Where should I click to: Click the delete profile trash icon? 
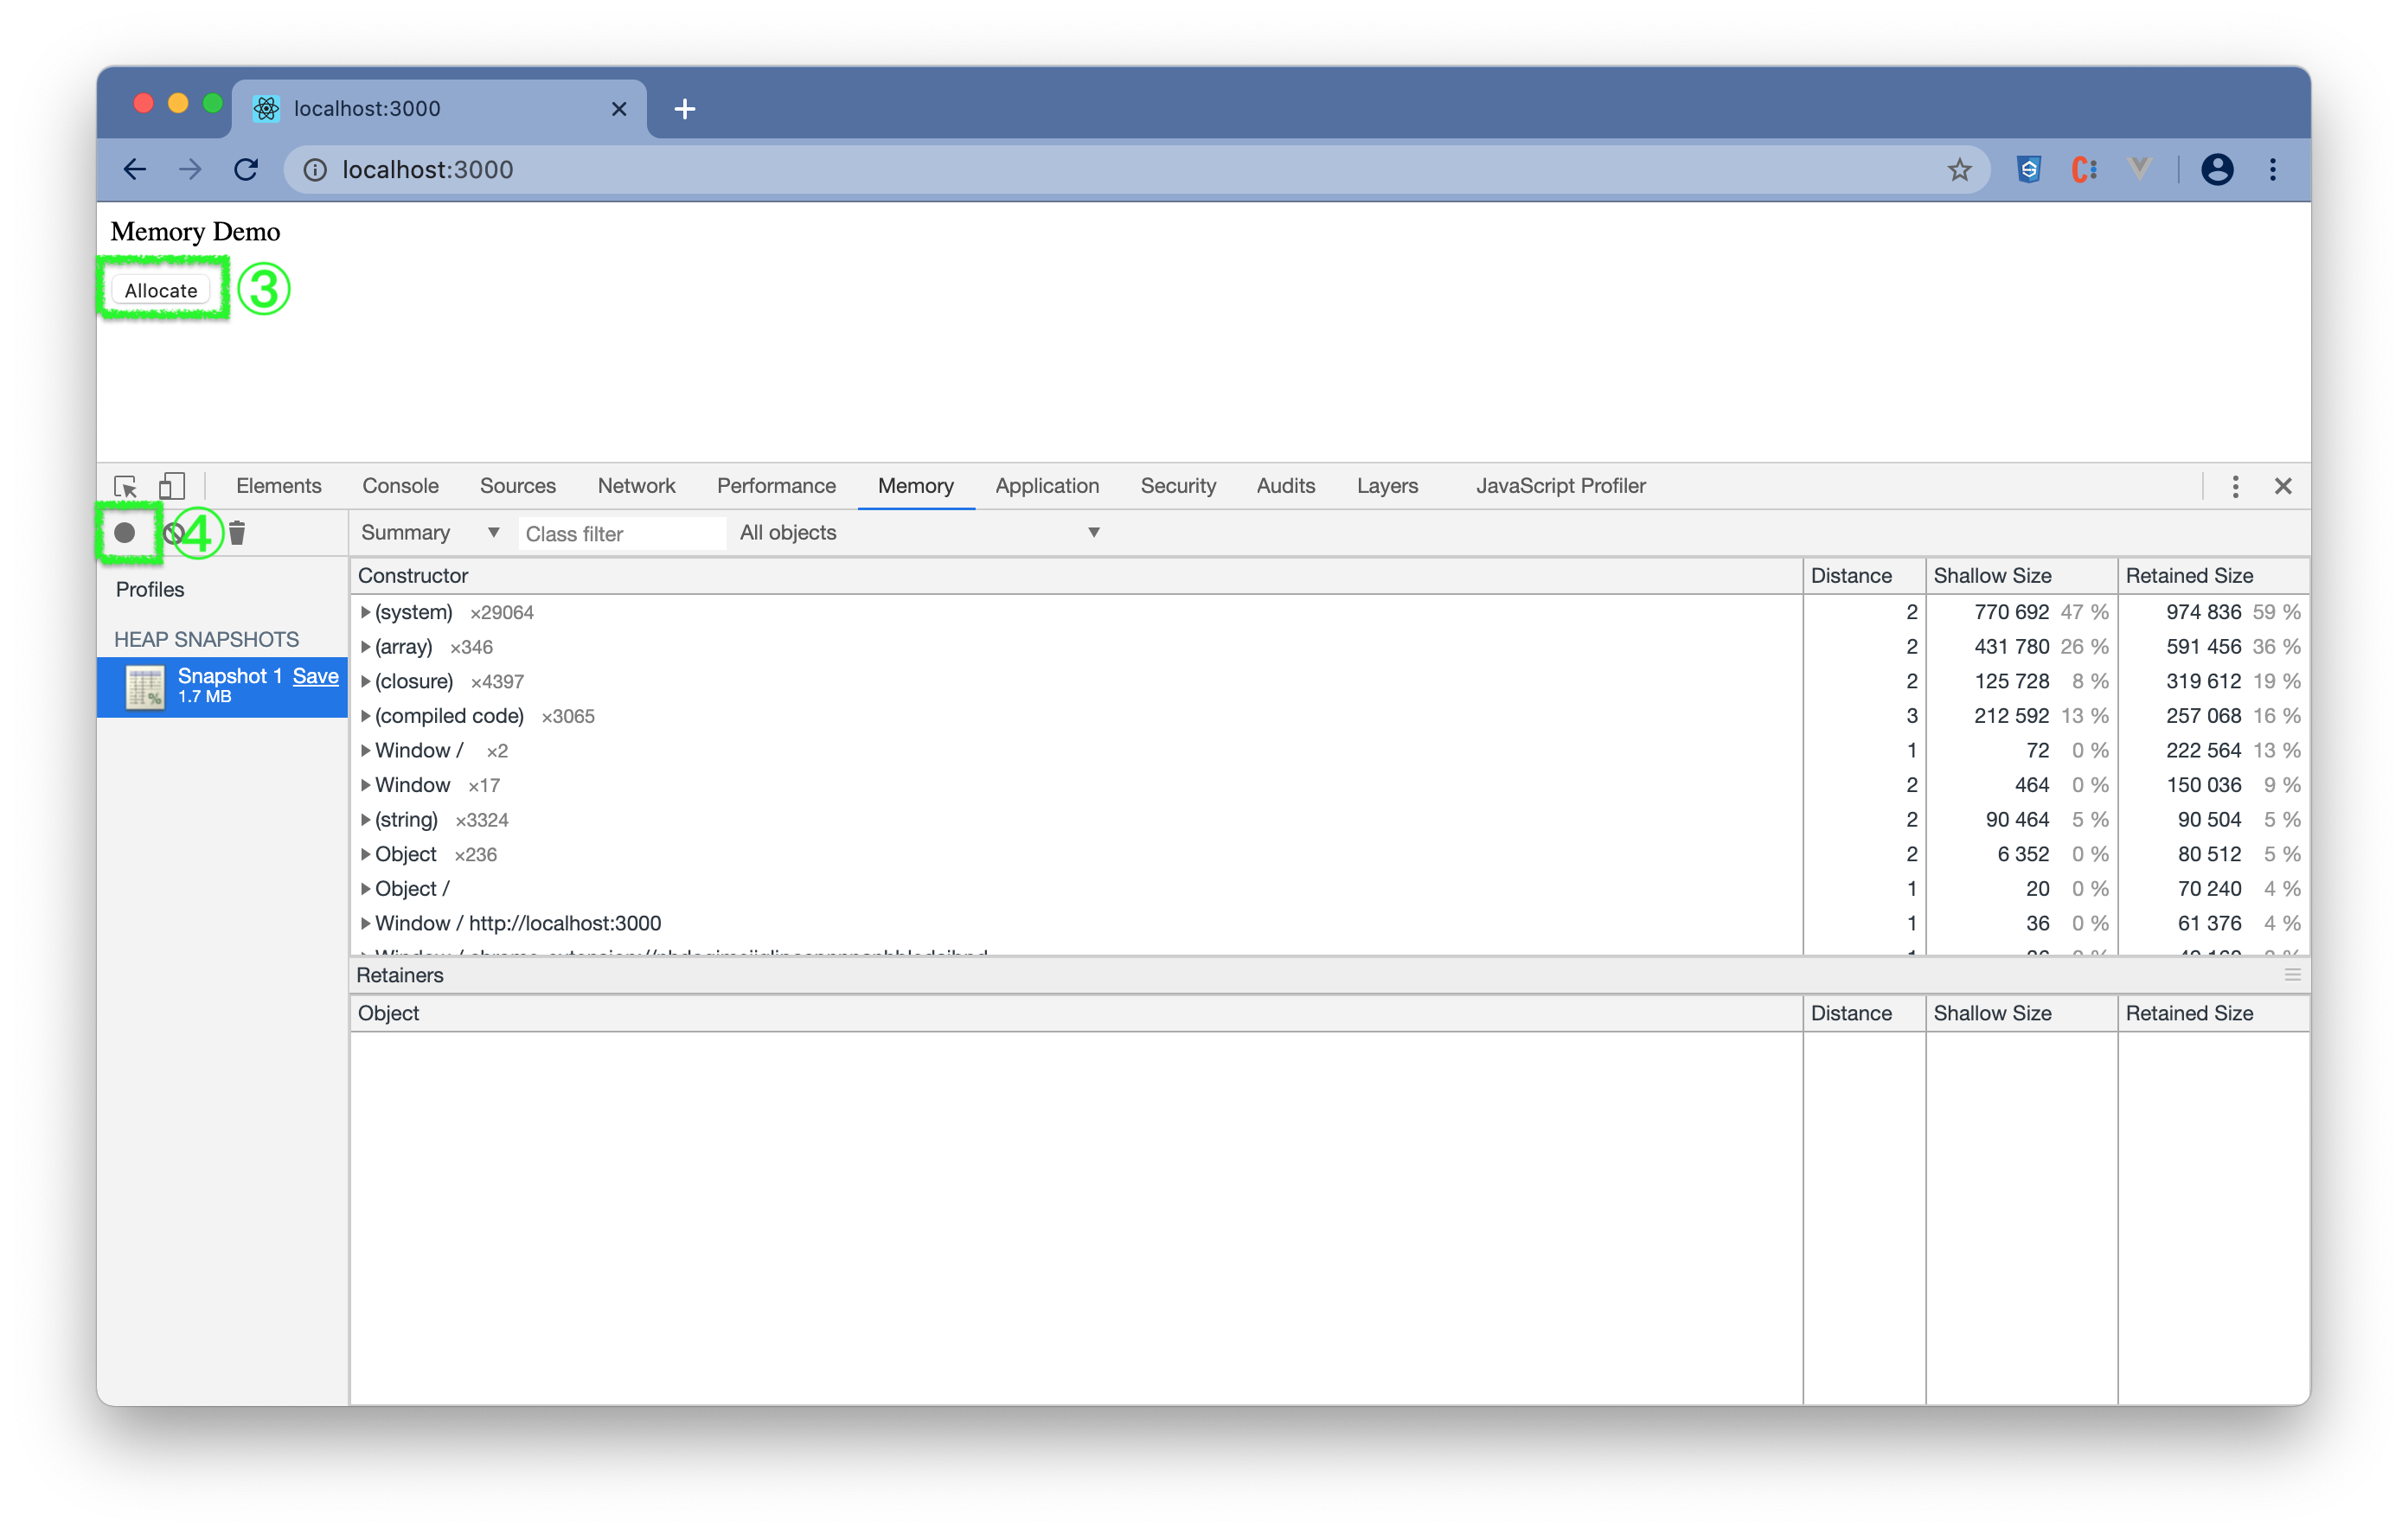coord(237,533)
